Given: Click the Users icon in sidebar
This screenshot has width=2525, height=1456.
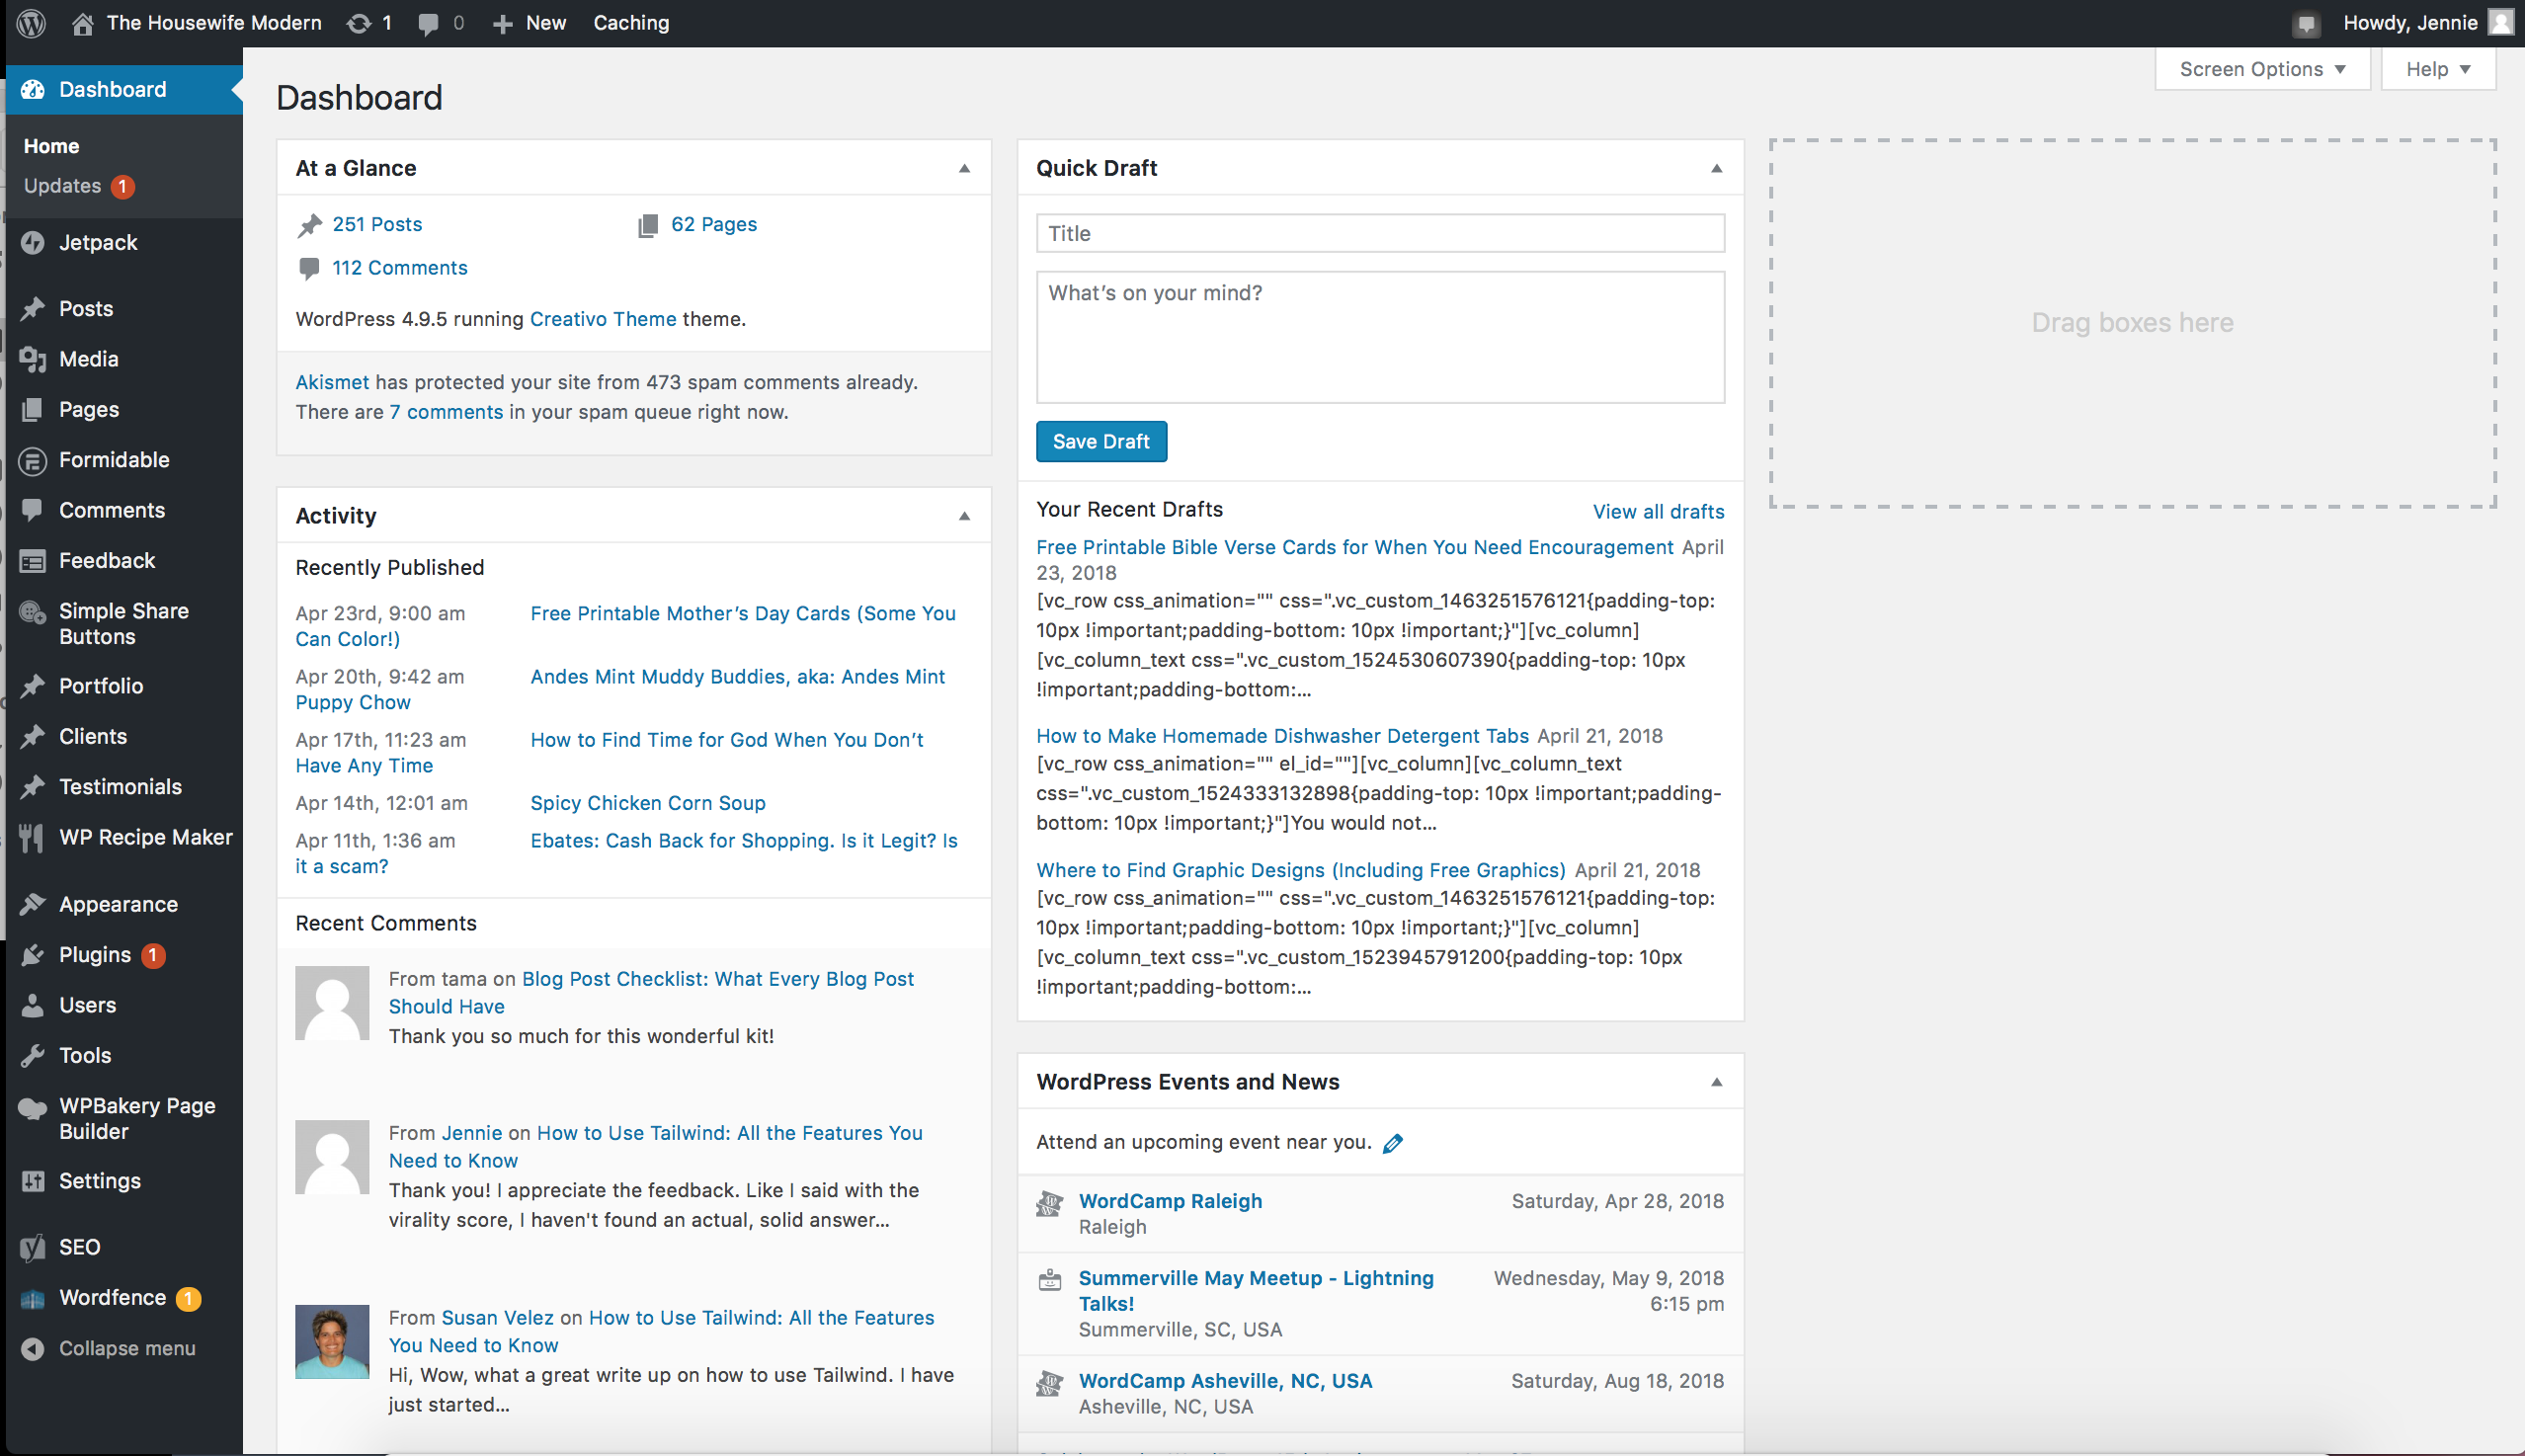Looking at the screenshot, I should click(33, 1005).
